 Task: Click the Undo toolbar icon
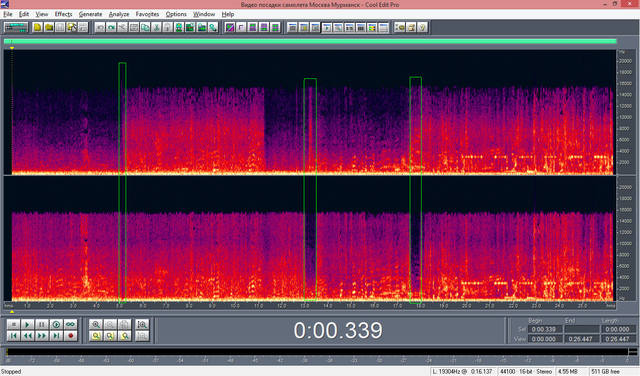click(100, 27)
